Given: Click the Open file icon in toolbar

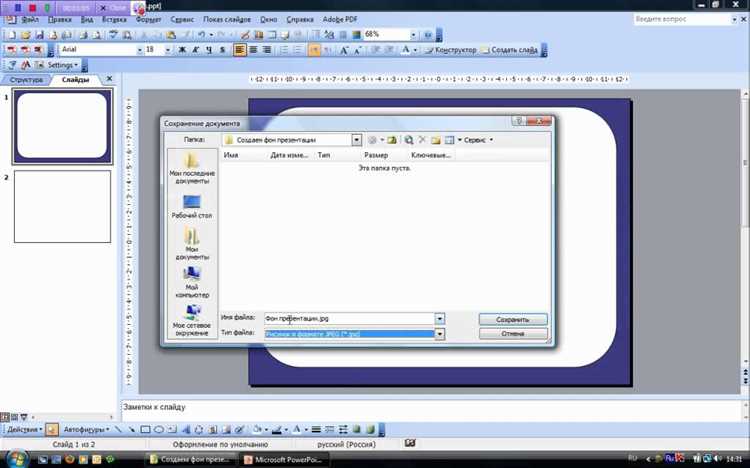Looking at the screenshot, I should pyautogui.click(x=25, y=35).
